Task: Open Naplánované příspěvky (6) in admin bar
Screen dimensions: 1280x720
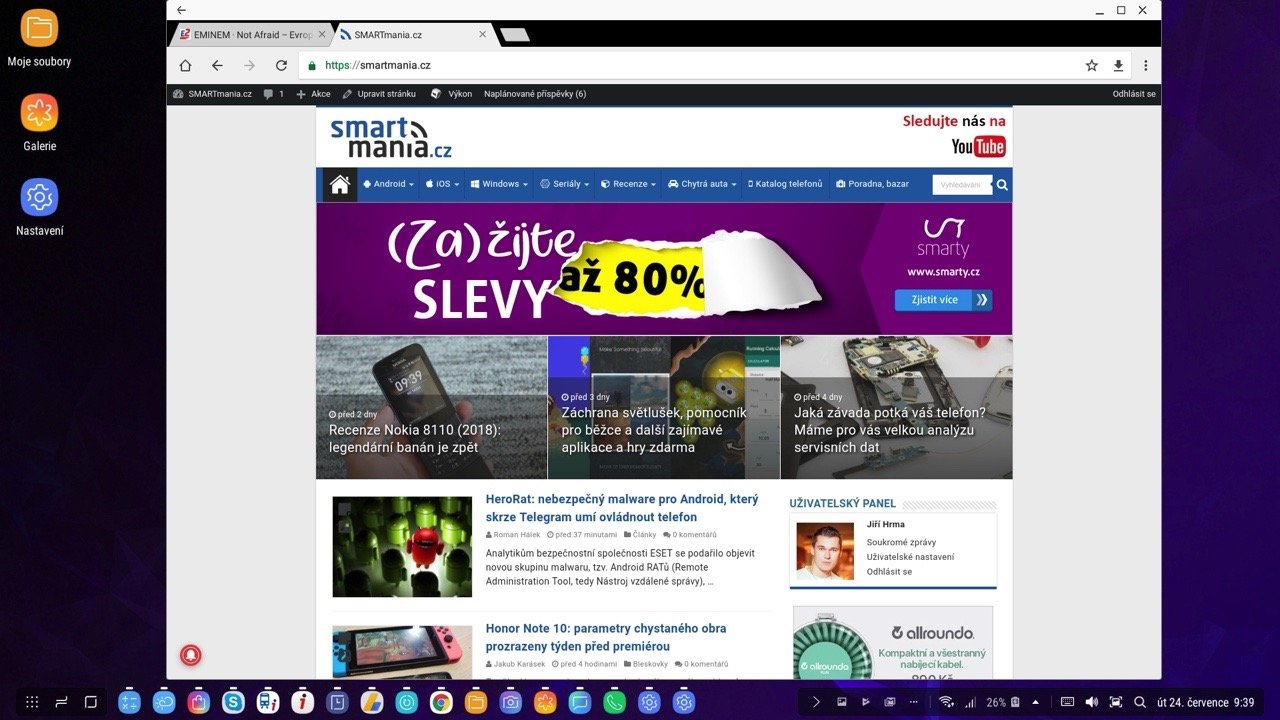Action: point(535,94)
